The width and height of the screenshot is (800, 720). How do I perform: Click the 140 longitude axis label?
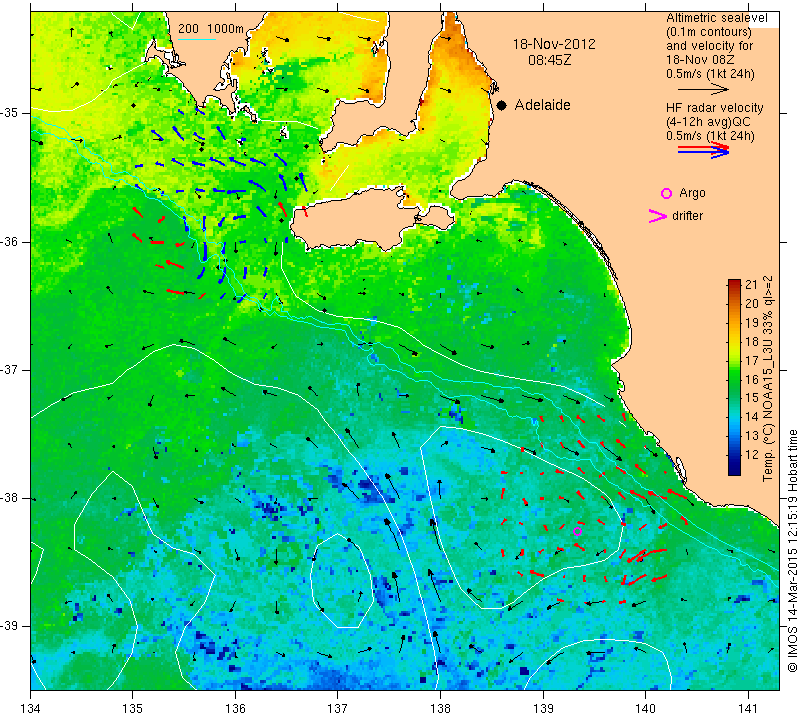click(645, 709)
